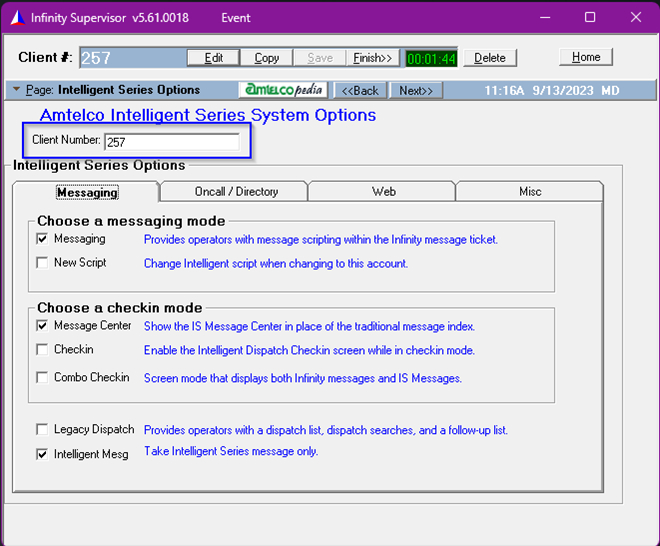
Task: Enable the Combo Checkin checkbox
Action: pos(42,378)
